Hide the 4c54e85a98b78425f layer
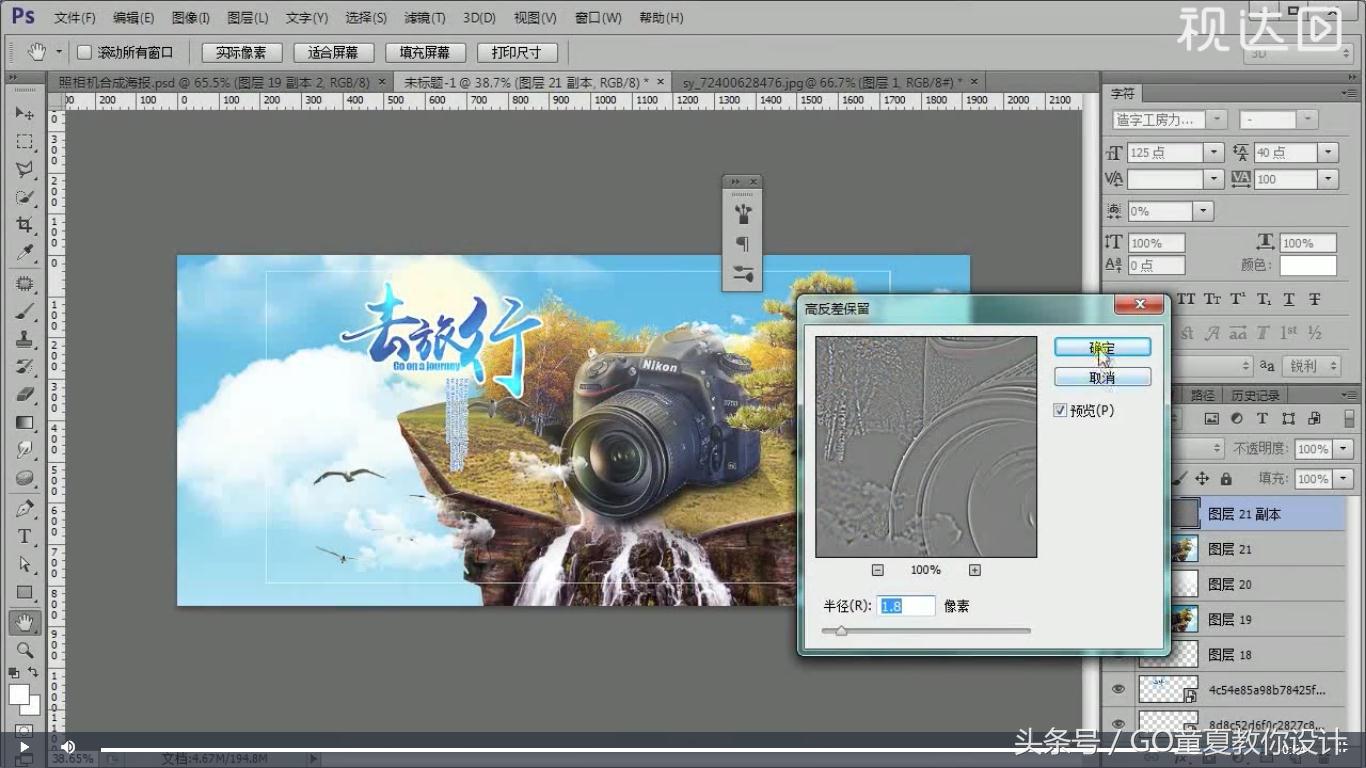 point(1119,688)
